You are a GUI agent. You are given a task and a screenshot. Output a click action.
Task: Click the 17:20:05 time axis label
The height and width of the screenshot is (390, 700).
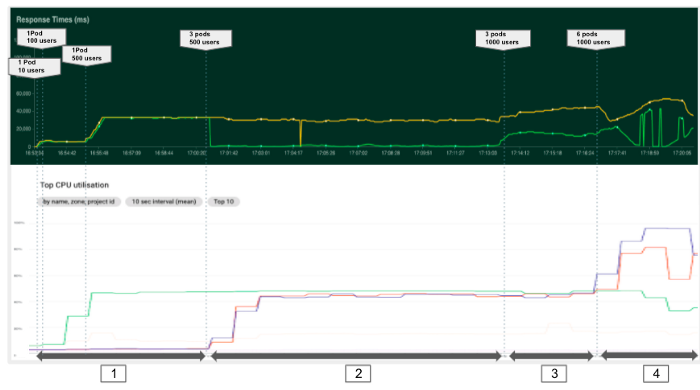682,153
